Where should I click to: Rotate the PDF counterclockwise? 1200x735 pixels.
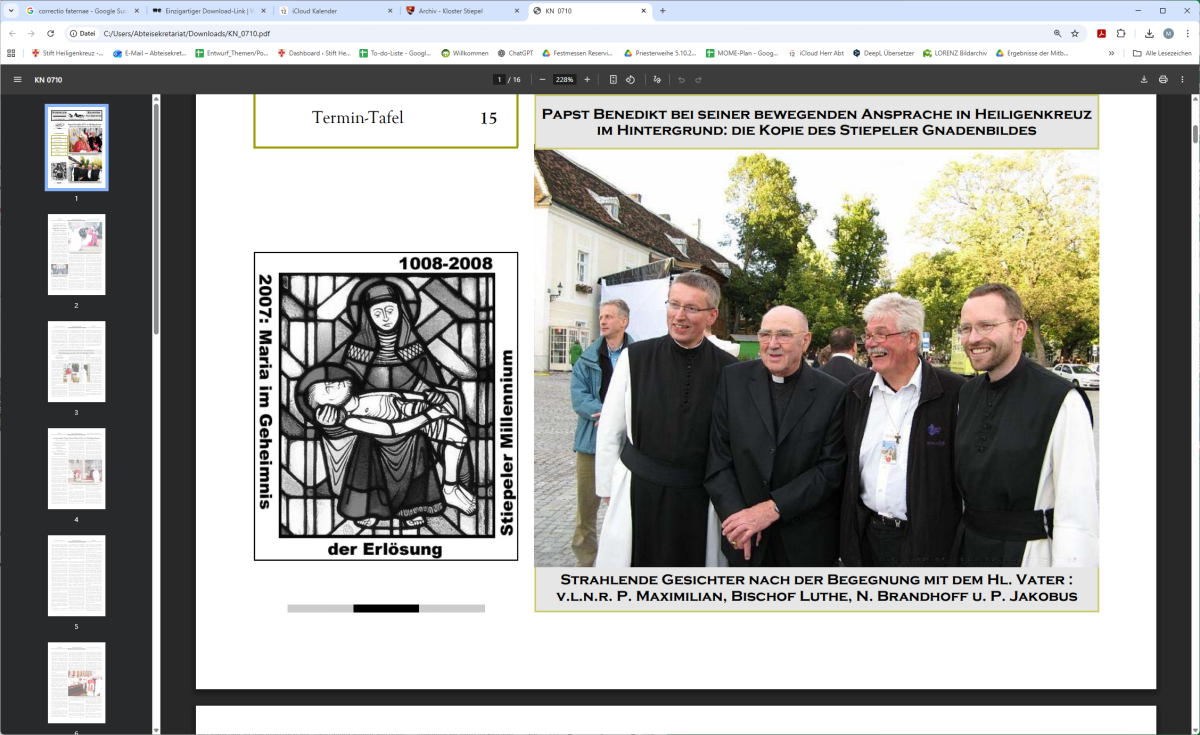[630, 79]
